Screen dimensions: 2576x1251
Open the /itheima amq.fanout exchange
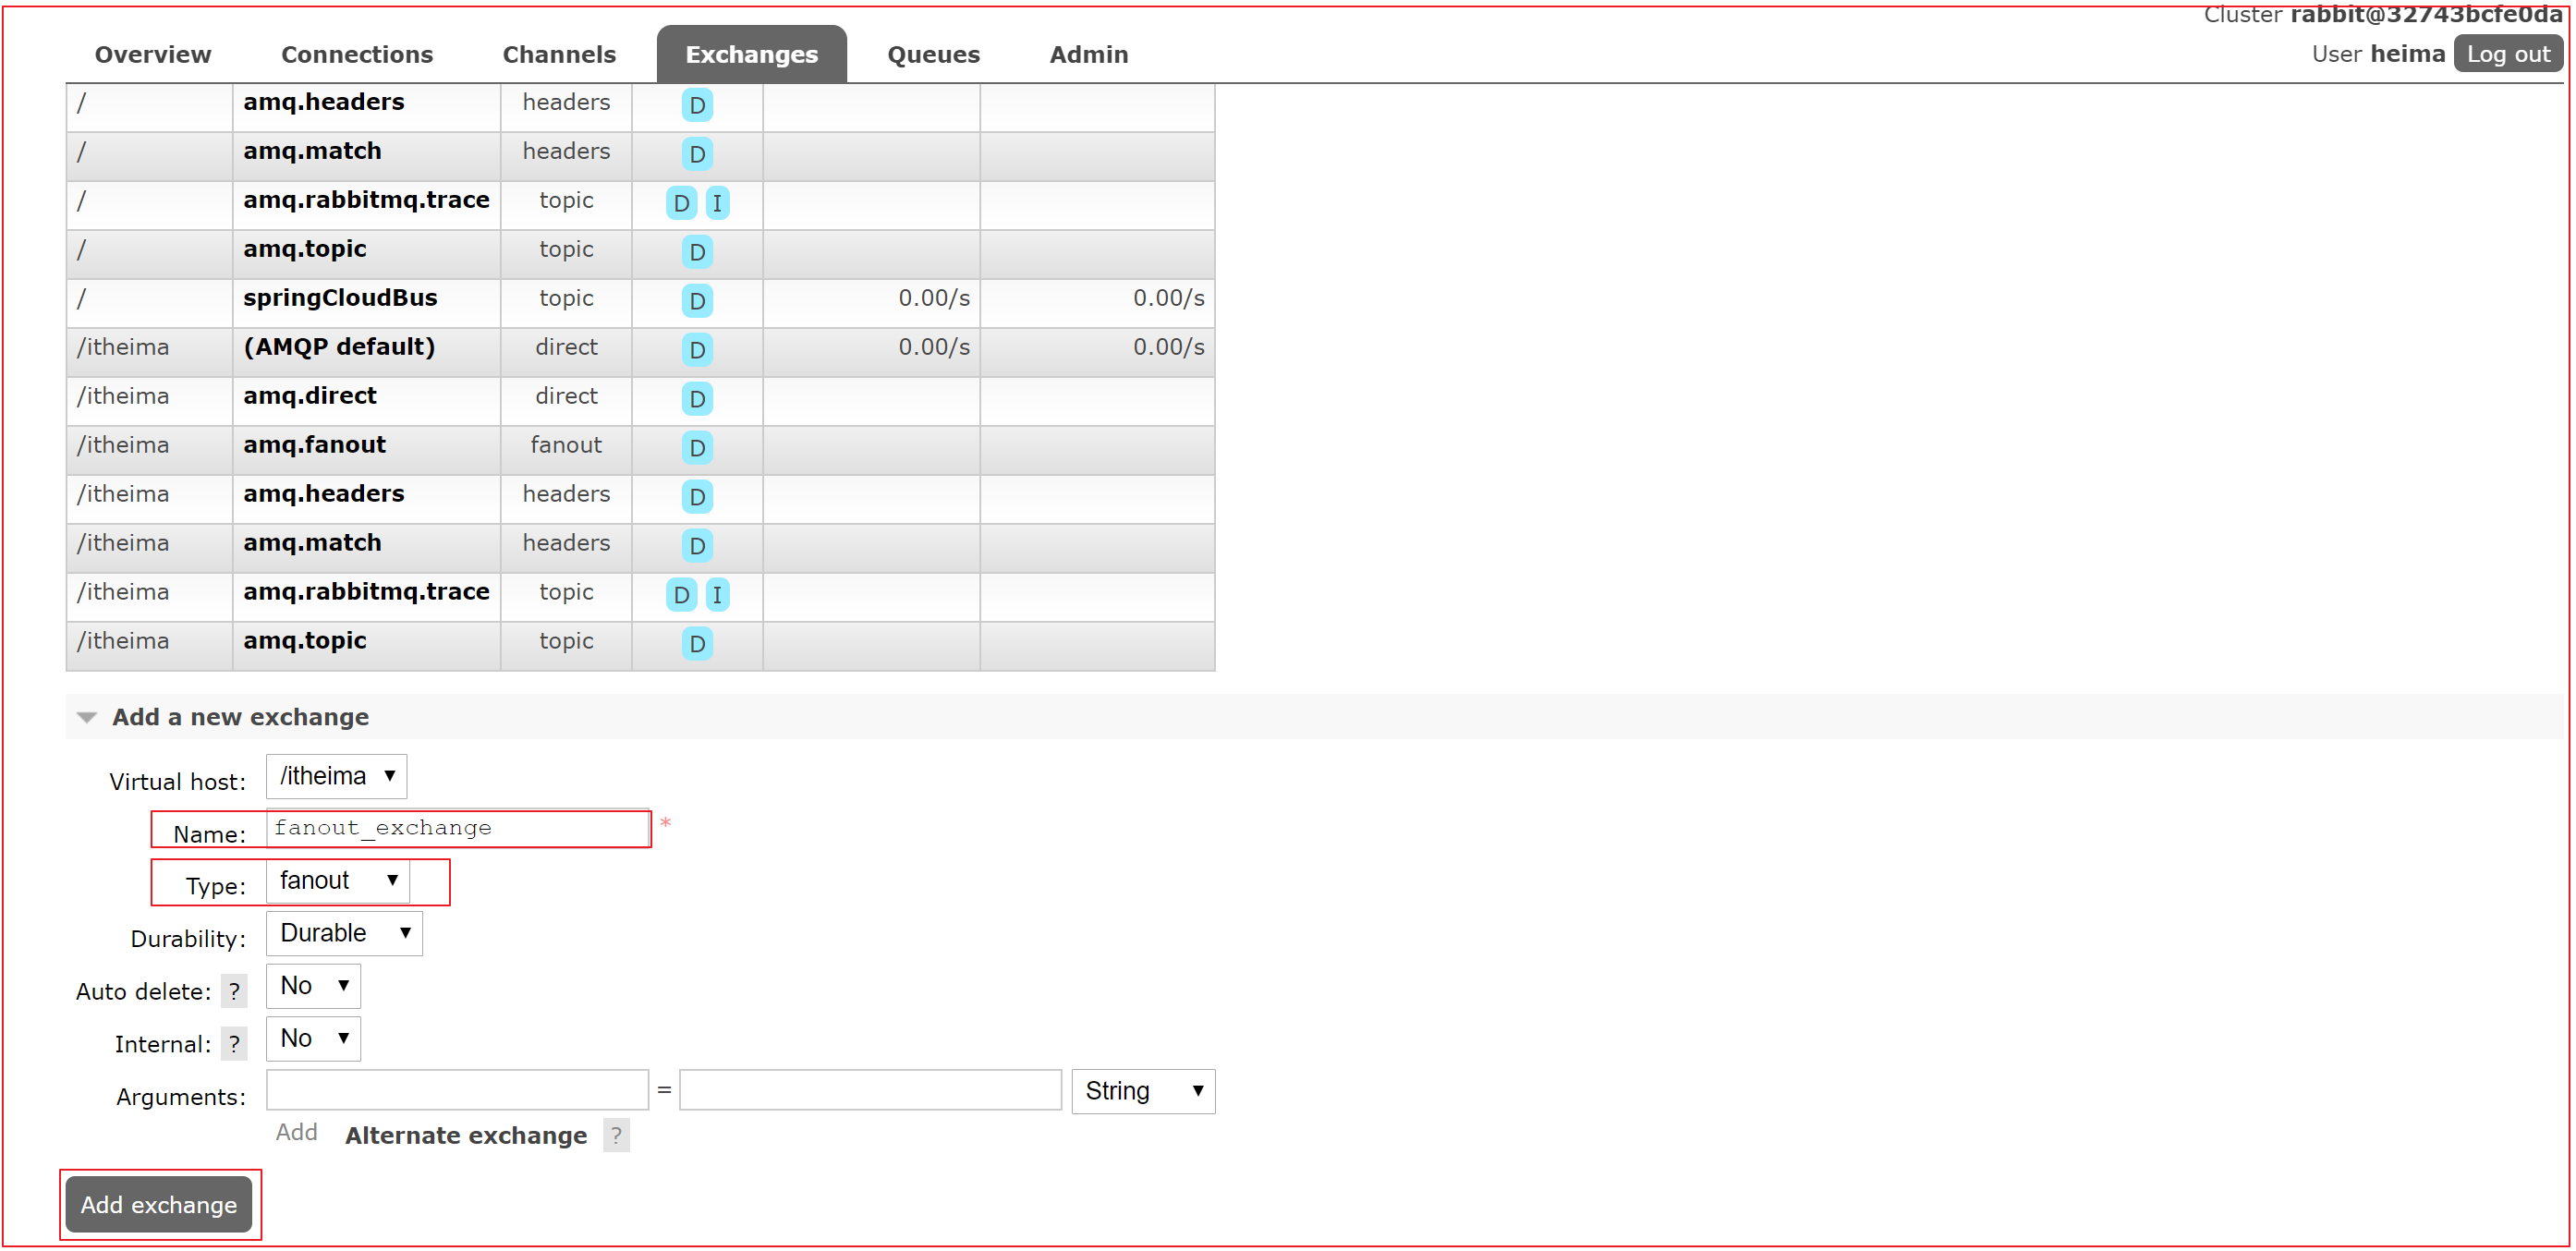pyautogui.click(x=314, y=445)
